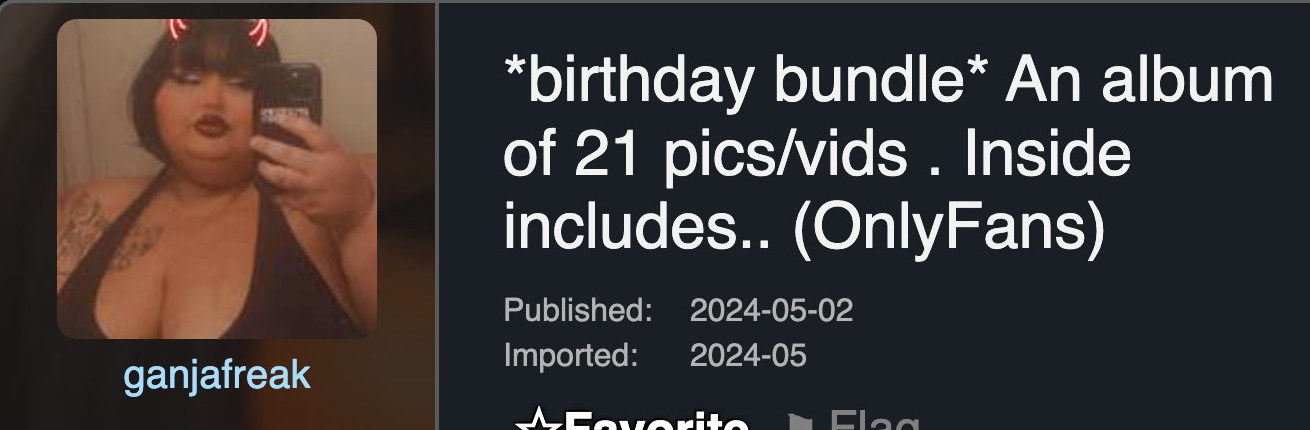Screen dimensions: 1310x430
Task: Open the ganjafreak username link
Action: click(217, 375)
